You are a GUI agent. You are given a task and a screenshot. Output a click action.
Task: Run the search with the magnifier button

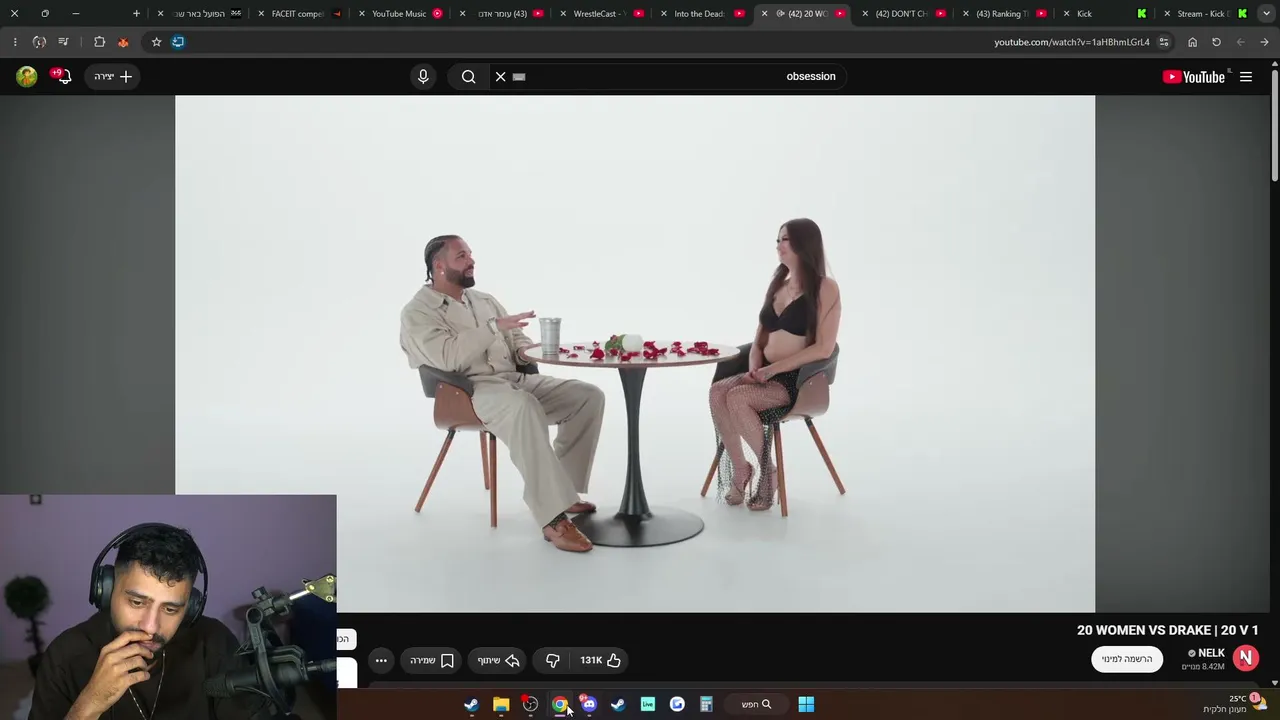(468, 76)
